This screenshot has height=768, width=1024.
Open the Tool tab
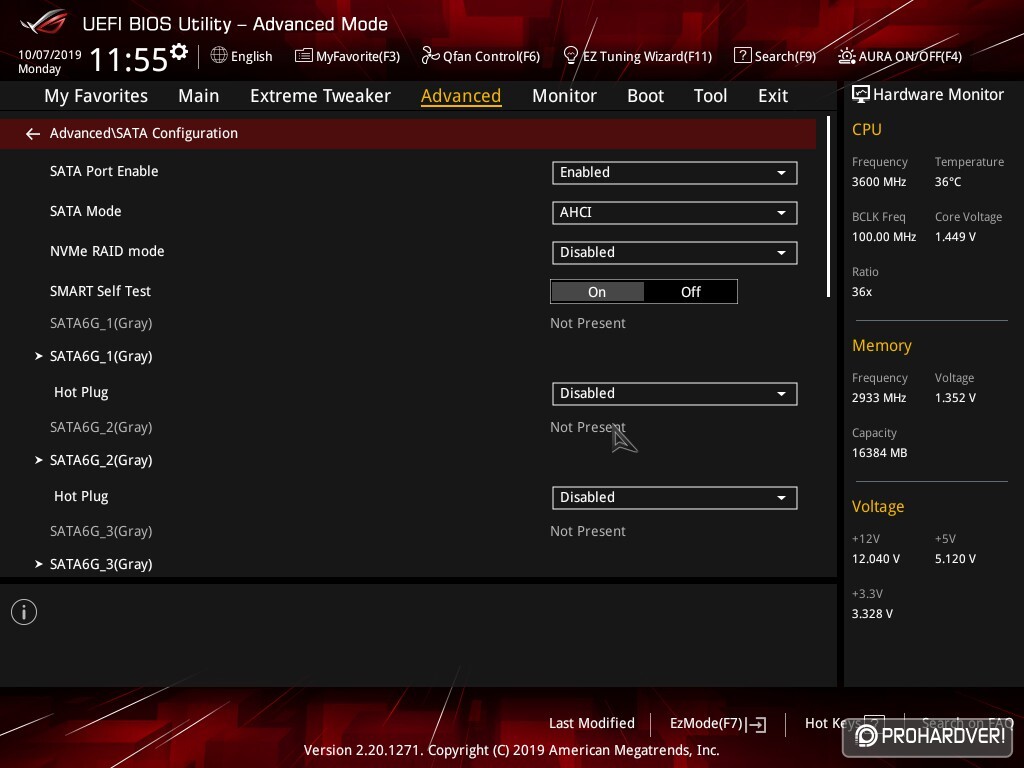click(710, 96)
